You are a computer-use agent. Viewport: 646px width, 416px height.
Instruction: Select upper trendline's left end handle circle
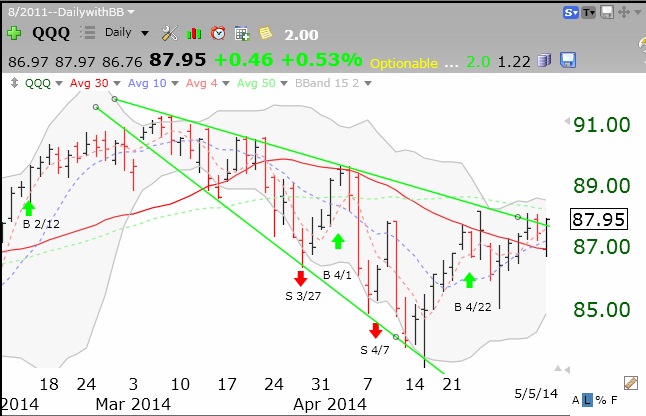(115, 99)
